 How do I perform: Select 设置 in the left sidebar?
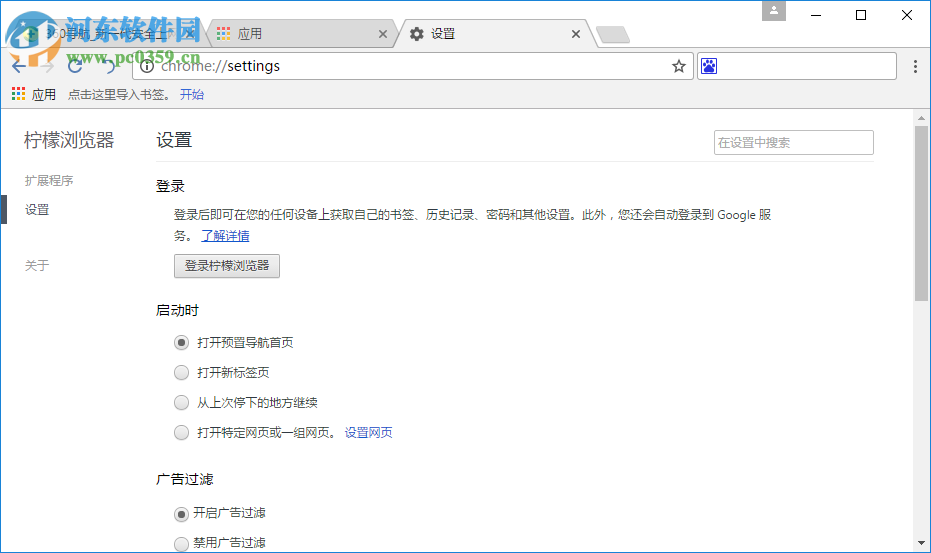37,210
